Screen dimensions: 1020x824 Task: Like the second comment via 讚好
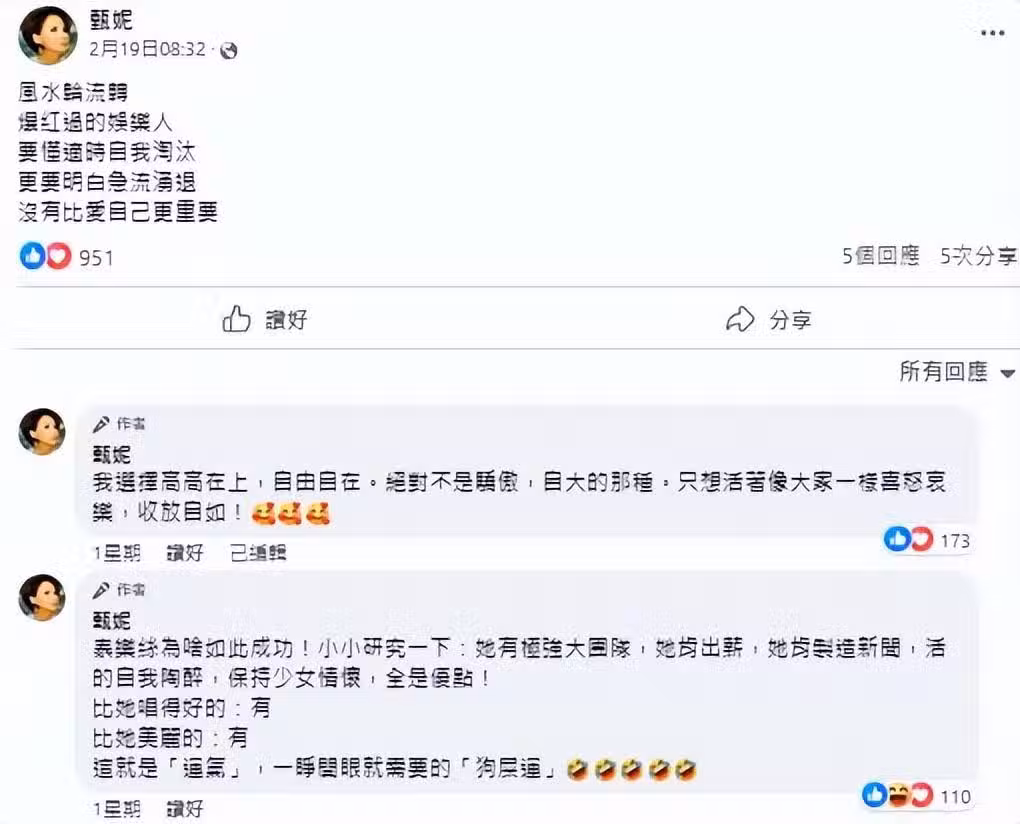[185, 808]
